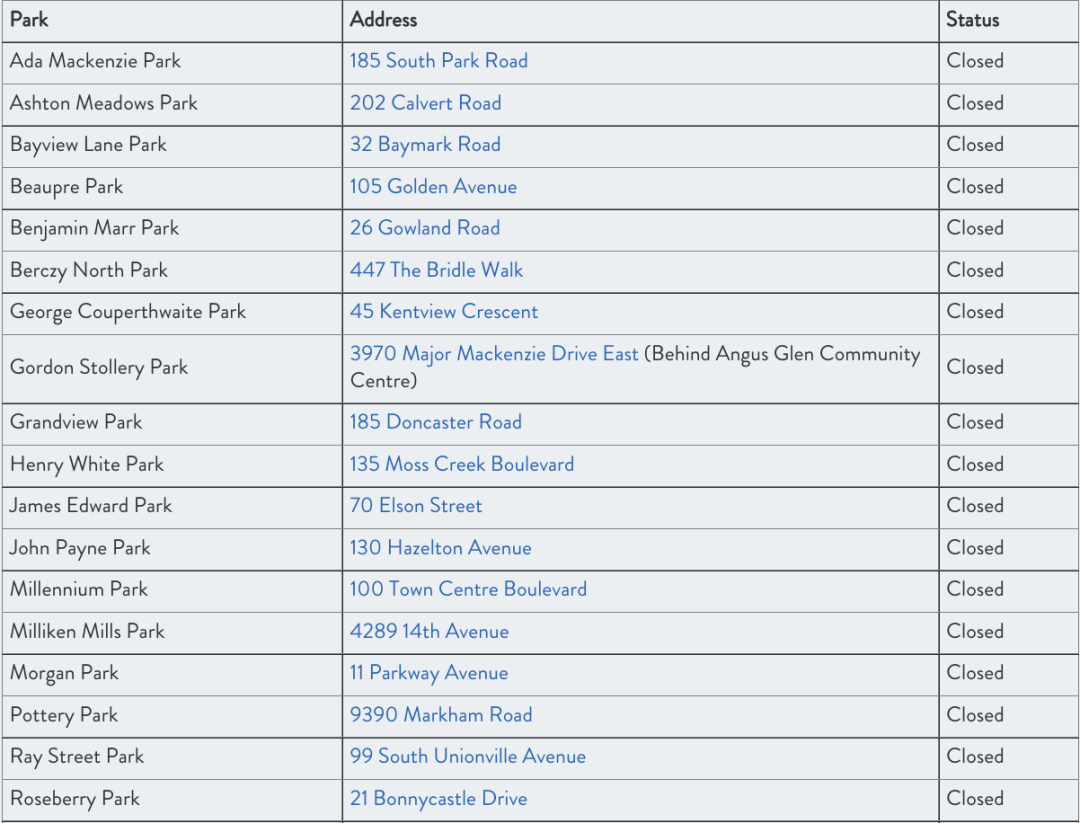Select the 9390 Markham Road link
The height and width of the screenshot is (823, 1080).
(440, 715)
